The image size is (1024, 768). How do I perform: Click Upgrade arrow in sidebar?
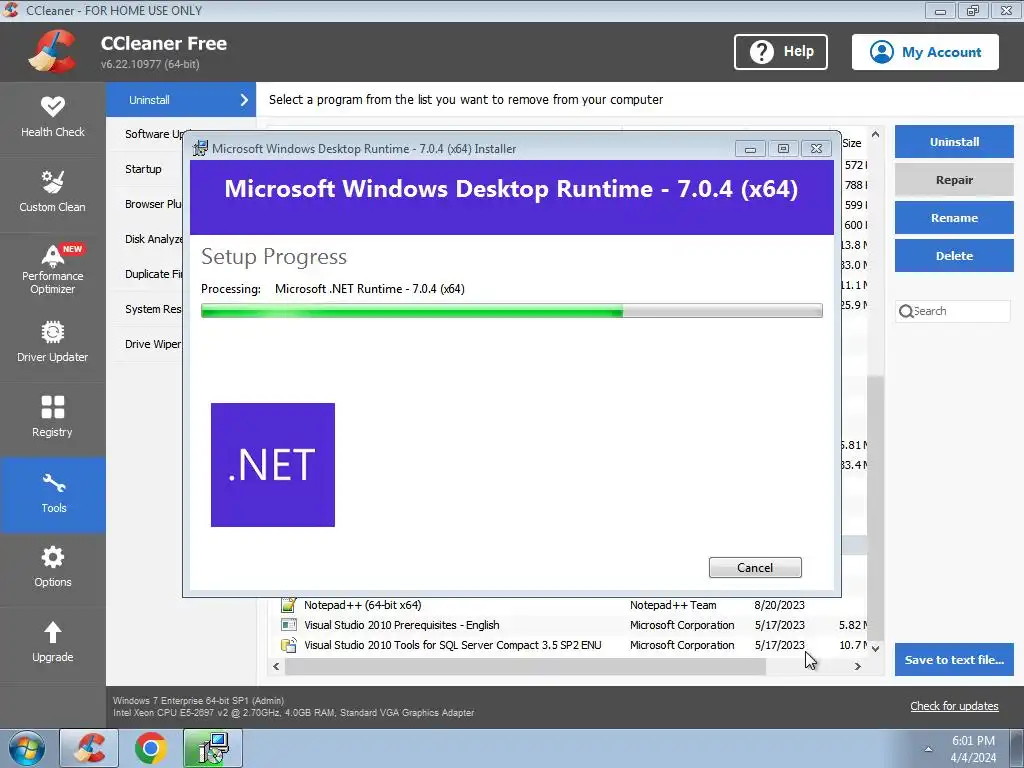[x=53, y=632]
